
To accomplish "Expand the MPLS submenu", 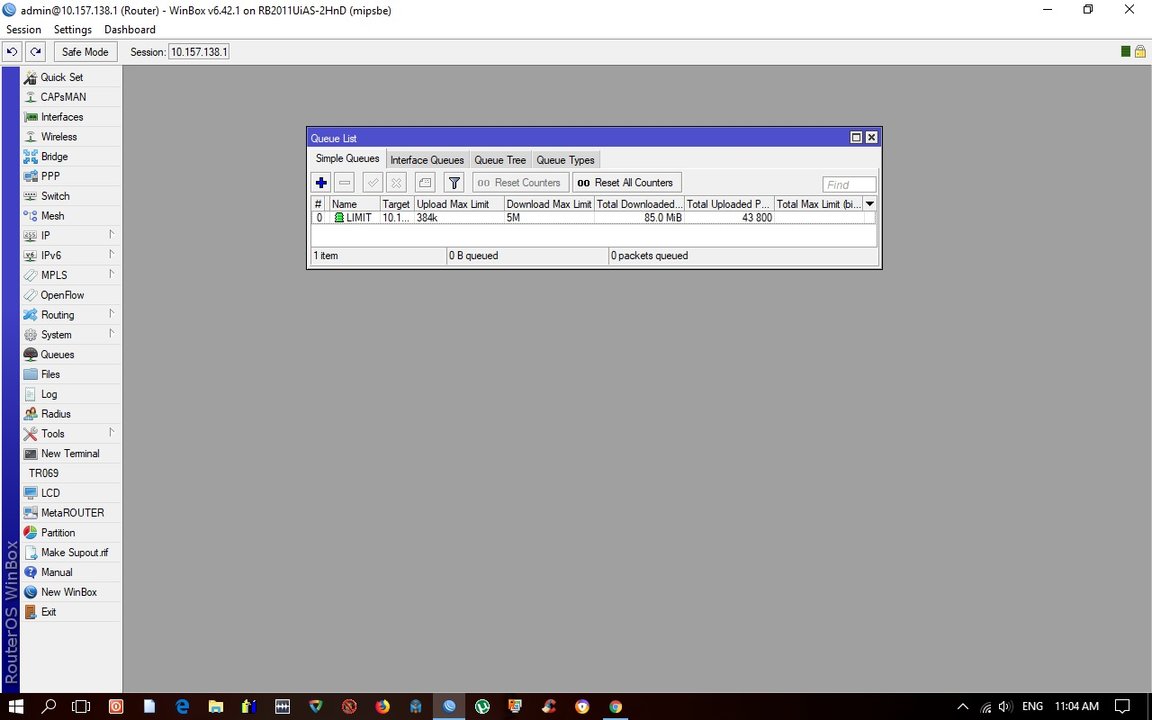I will pyautogui.click(x=71, y=276).
